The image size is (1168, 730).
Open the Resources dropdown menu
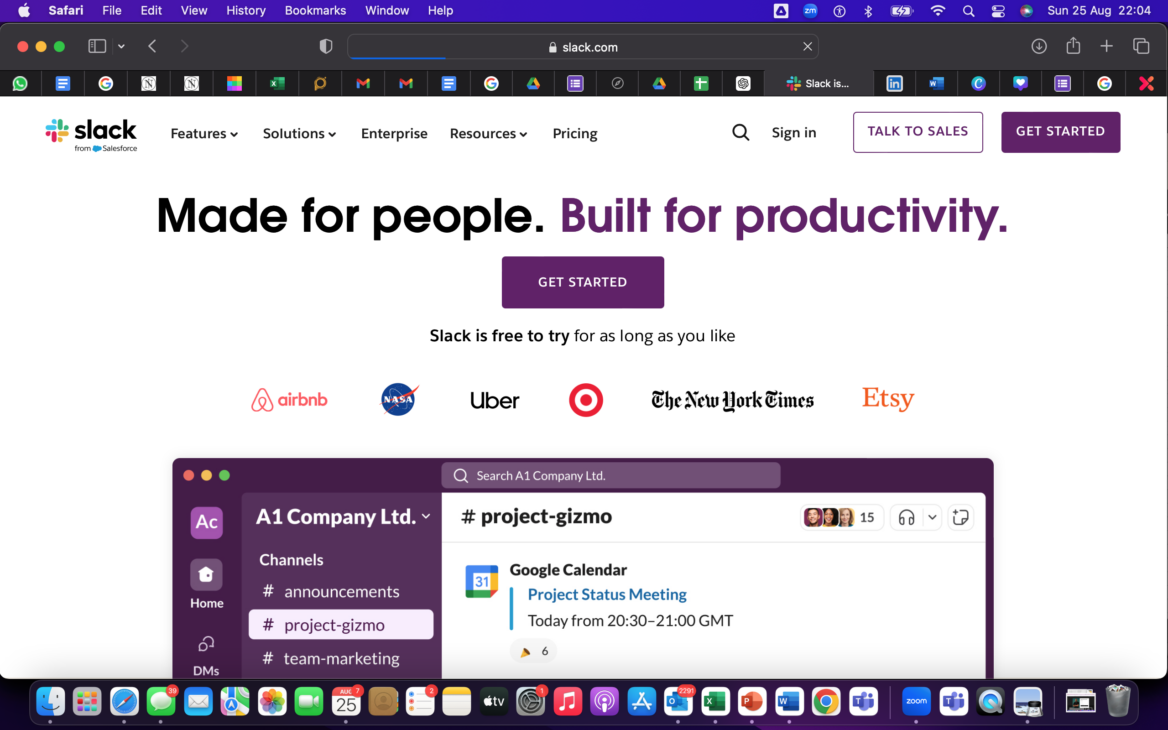[488, 133]
